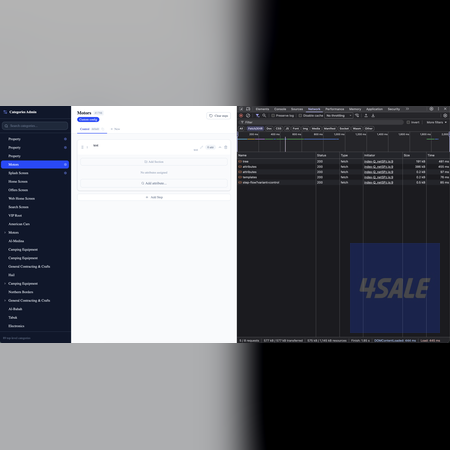Click the inspect element picker icon in DevTools

point(241,109)
